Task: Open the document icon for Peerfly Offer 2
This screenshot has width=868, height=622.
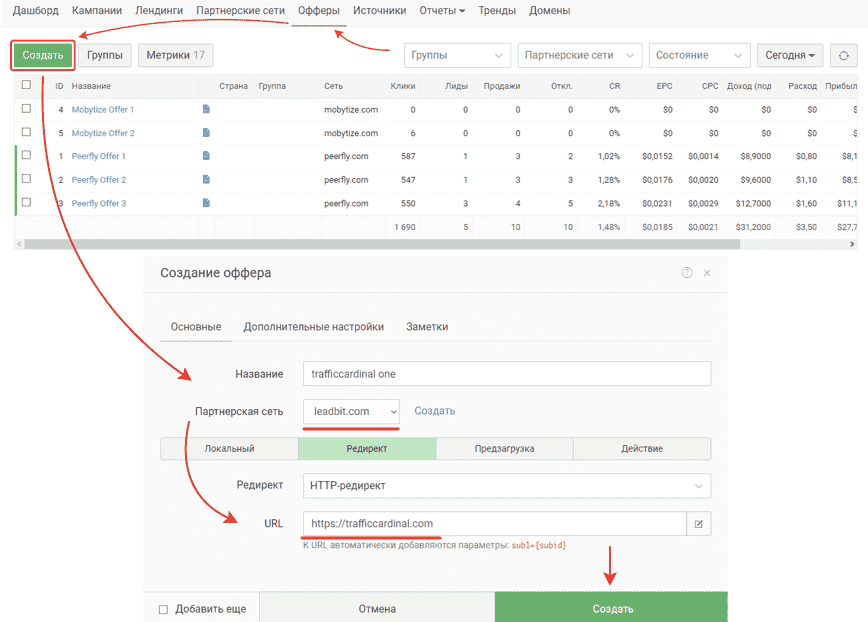Action: tap(206, 179)
